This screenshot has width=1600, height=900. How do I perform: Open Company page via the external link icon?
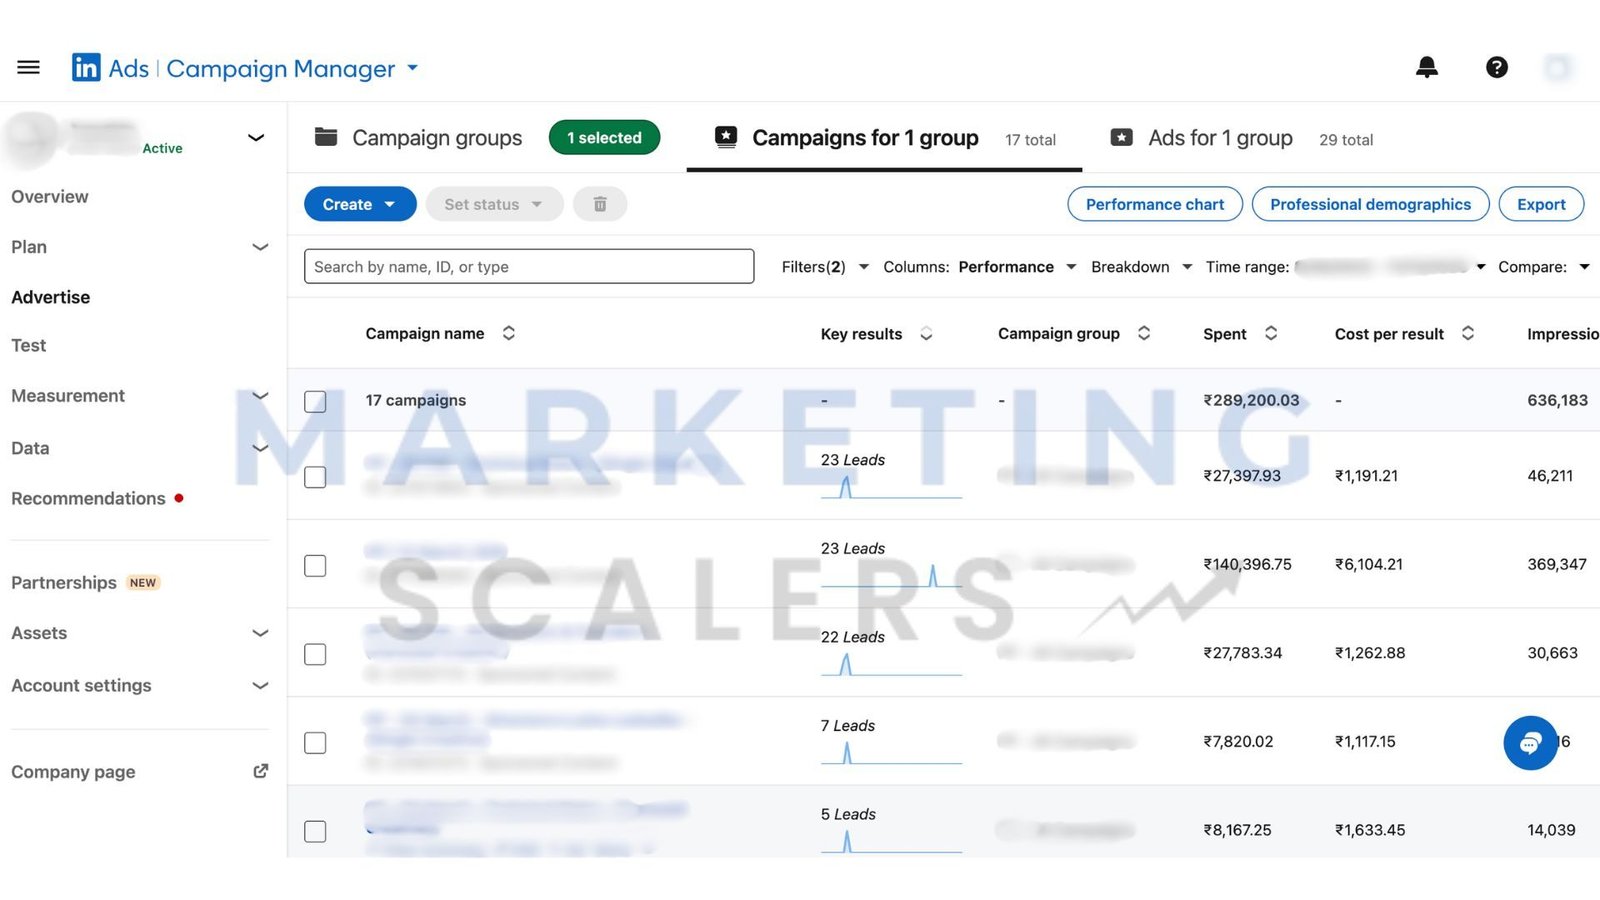point(260,771)
